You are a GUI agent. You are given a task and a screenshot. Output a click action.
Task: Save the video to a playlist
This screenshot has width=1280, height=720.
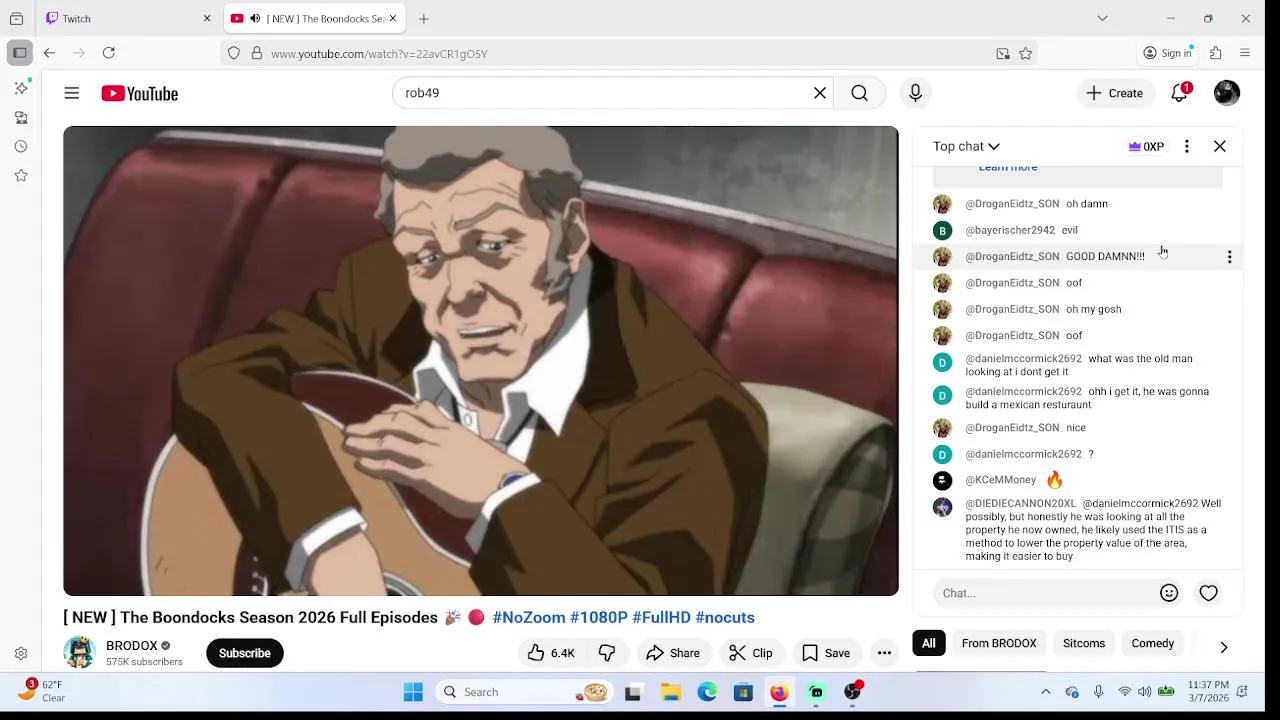point(826,653)
